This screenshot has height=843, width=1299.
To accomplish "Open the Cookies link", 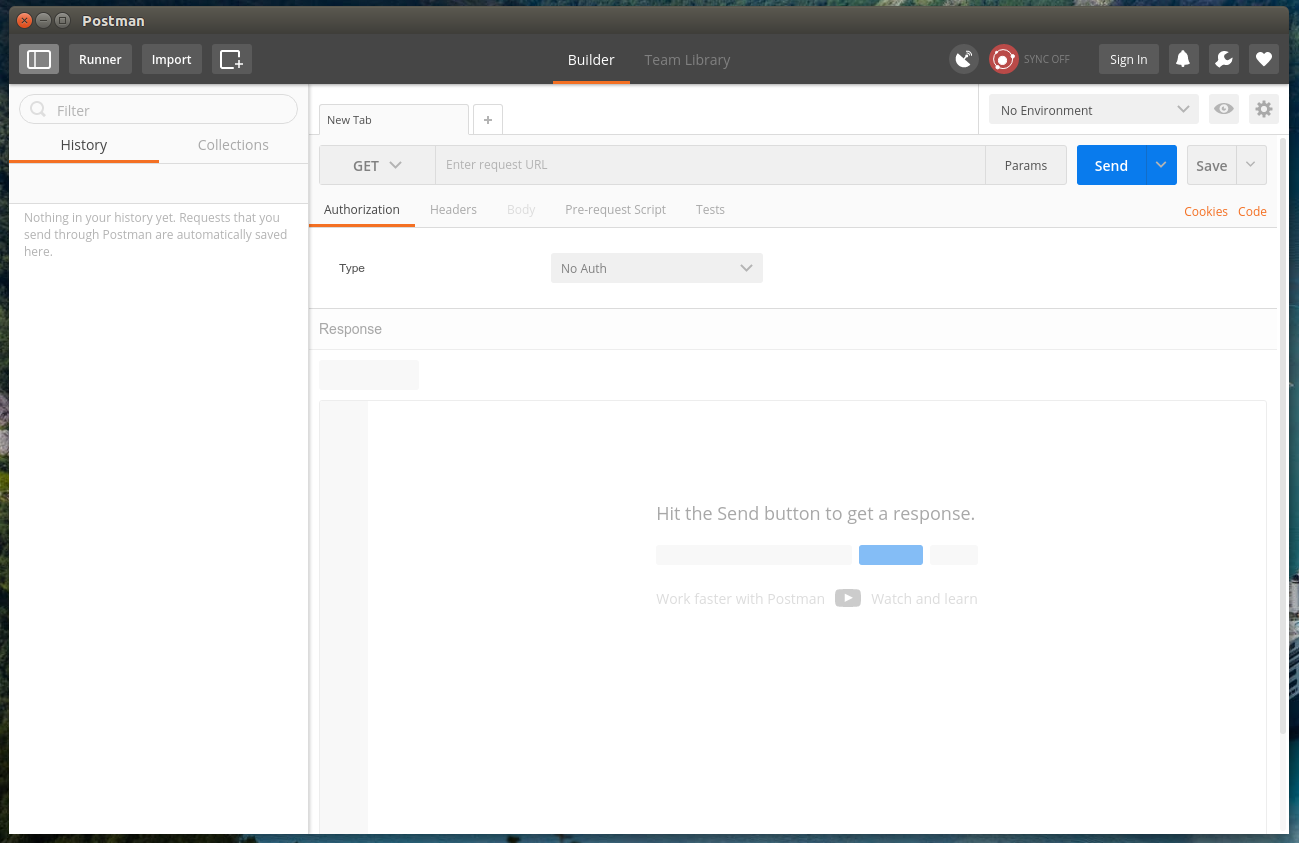I will coord(1206,211).
